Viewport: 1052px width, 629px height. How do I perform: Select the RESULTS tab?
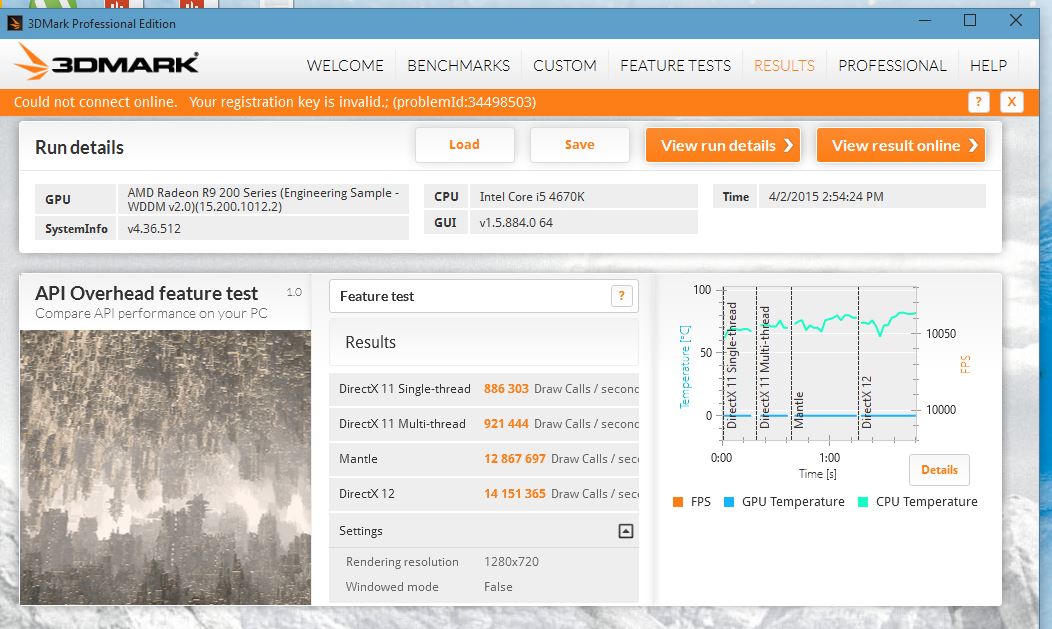pos(784,66)
